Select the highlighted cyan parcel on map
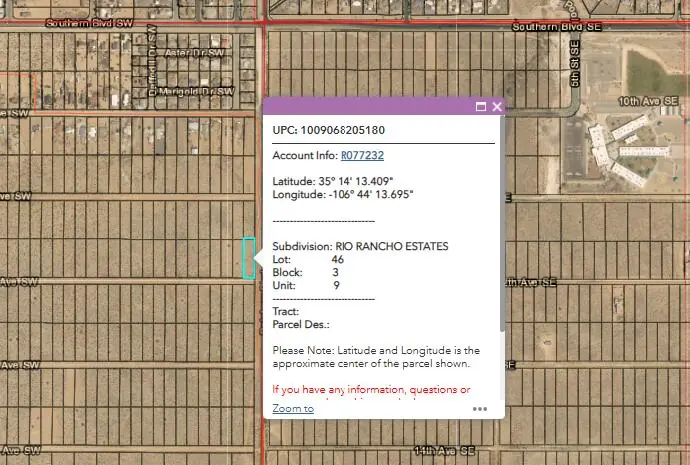This screenshot has width=690, height=465. click(249, 258)
